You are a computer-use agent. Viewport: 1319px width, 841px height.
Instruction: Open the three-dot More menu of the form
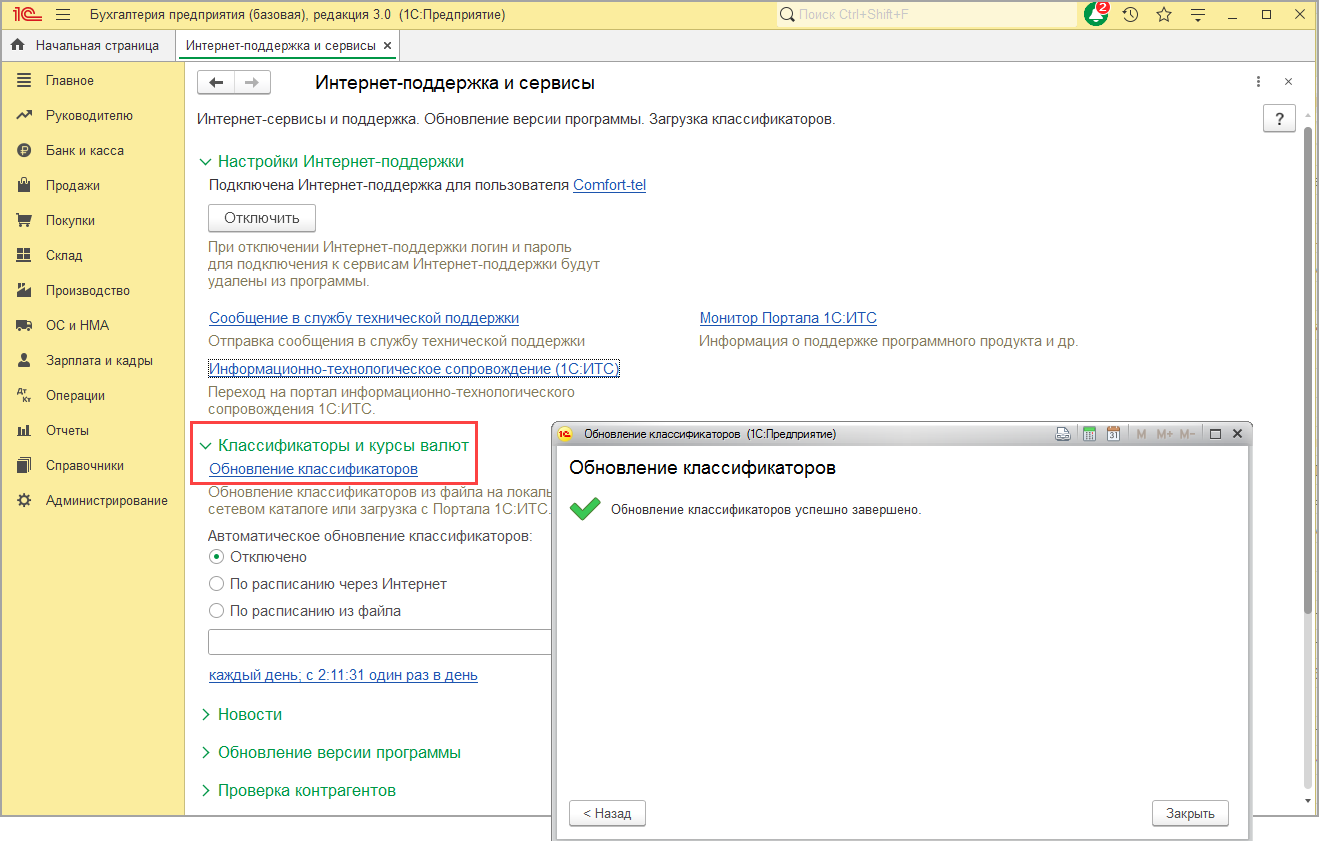[1257, 82]
